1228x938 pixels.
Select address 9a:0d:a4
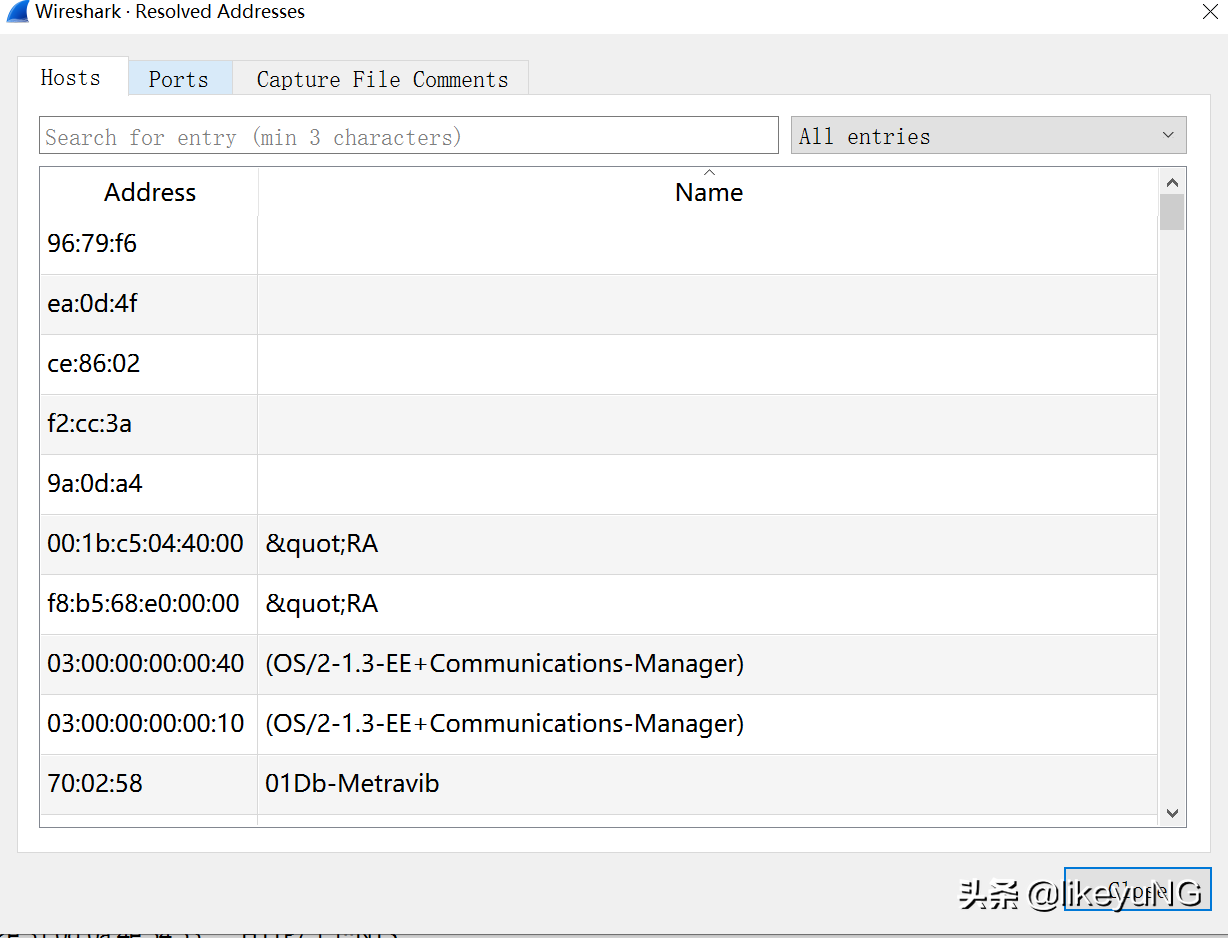(x=95, y=484)
